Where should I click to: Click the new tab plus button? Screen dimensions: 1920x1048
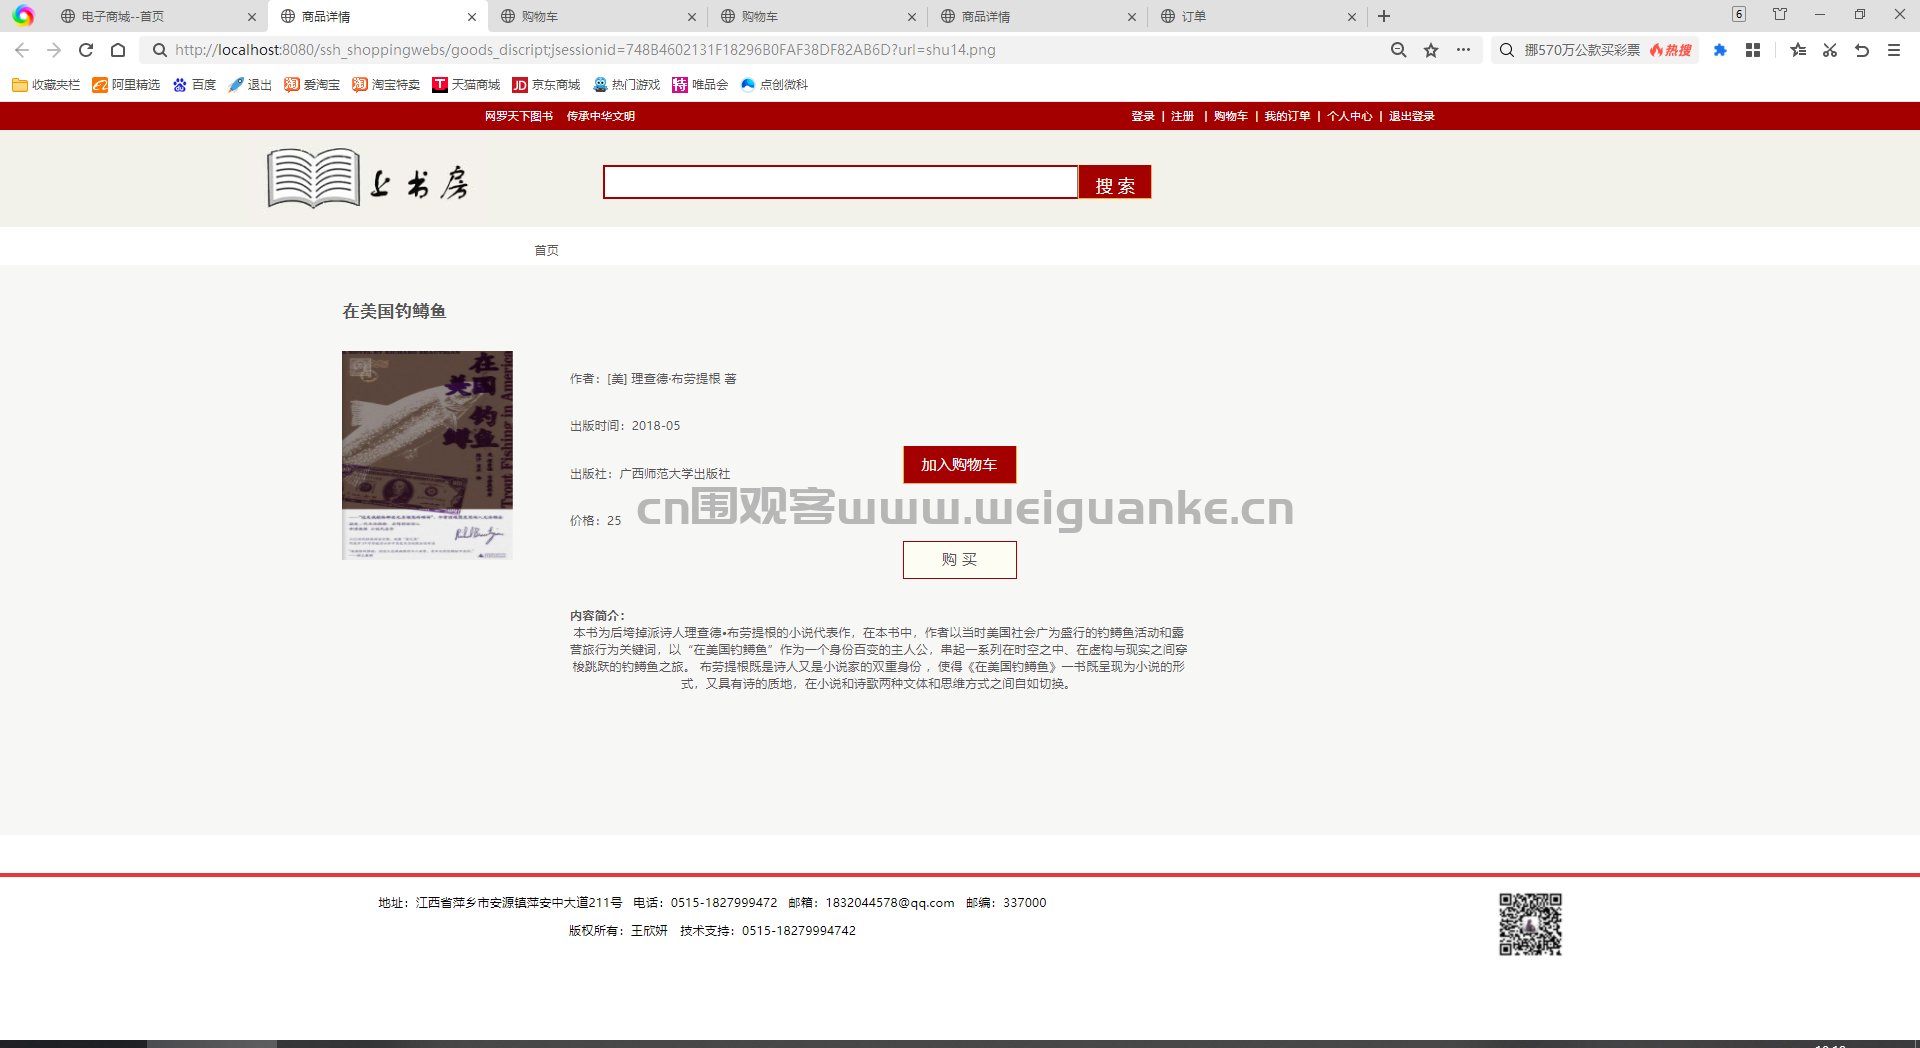tap(1384, 16)
